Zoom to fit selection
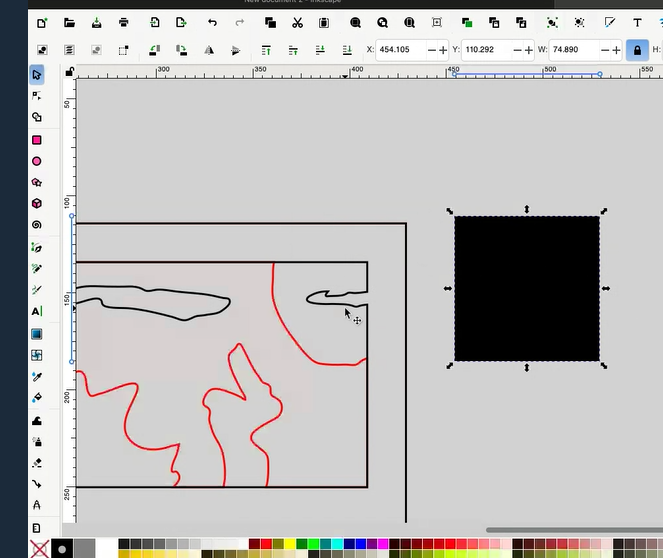The image size is (663, 558). pos(355,23)
